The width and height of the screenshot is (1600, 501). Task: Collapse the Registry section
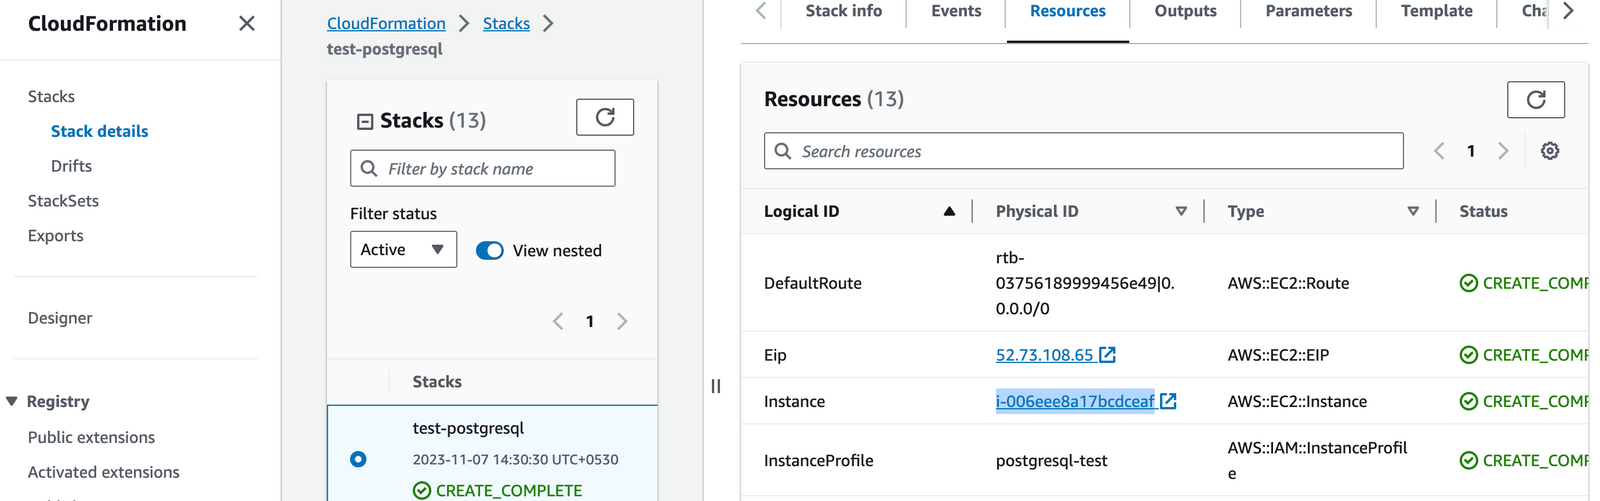click(12, 401)
